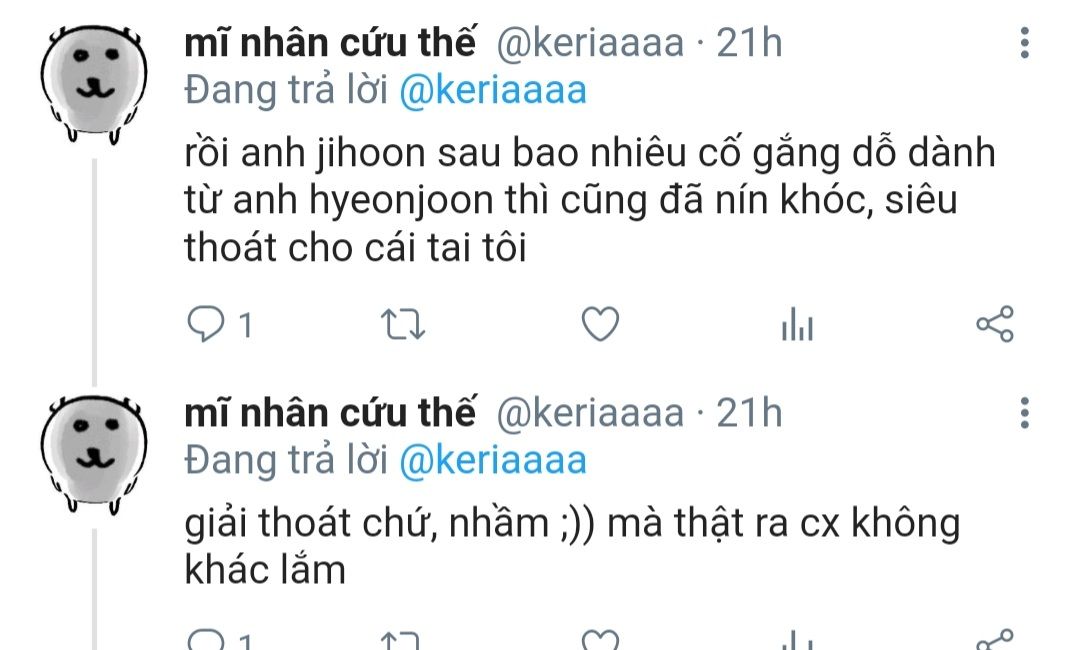Image resolution: width=1080 pixels, height=650 pixels.
Task: Open second tweet's bear avatar profile picture
Action: pyautogui.click(x=94, y=454)
